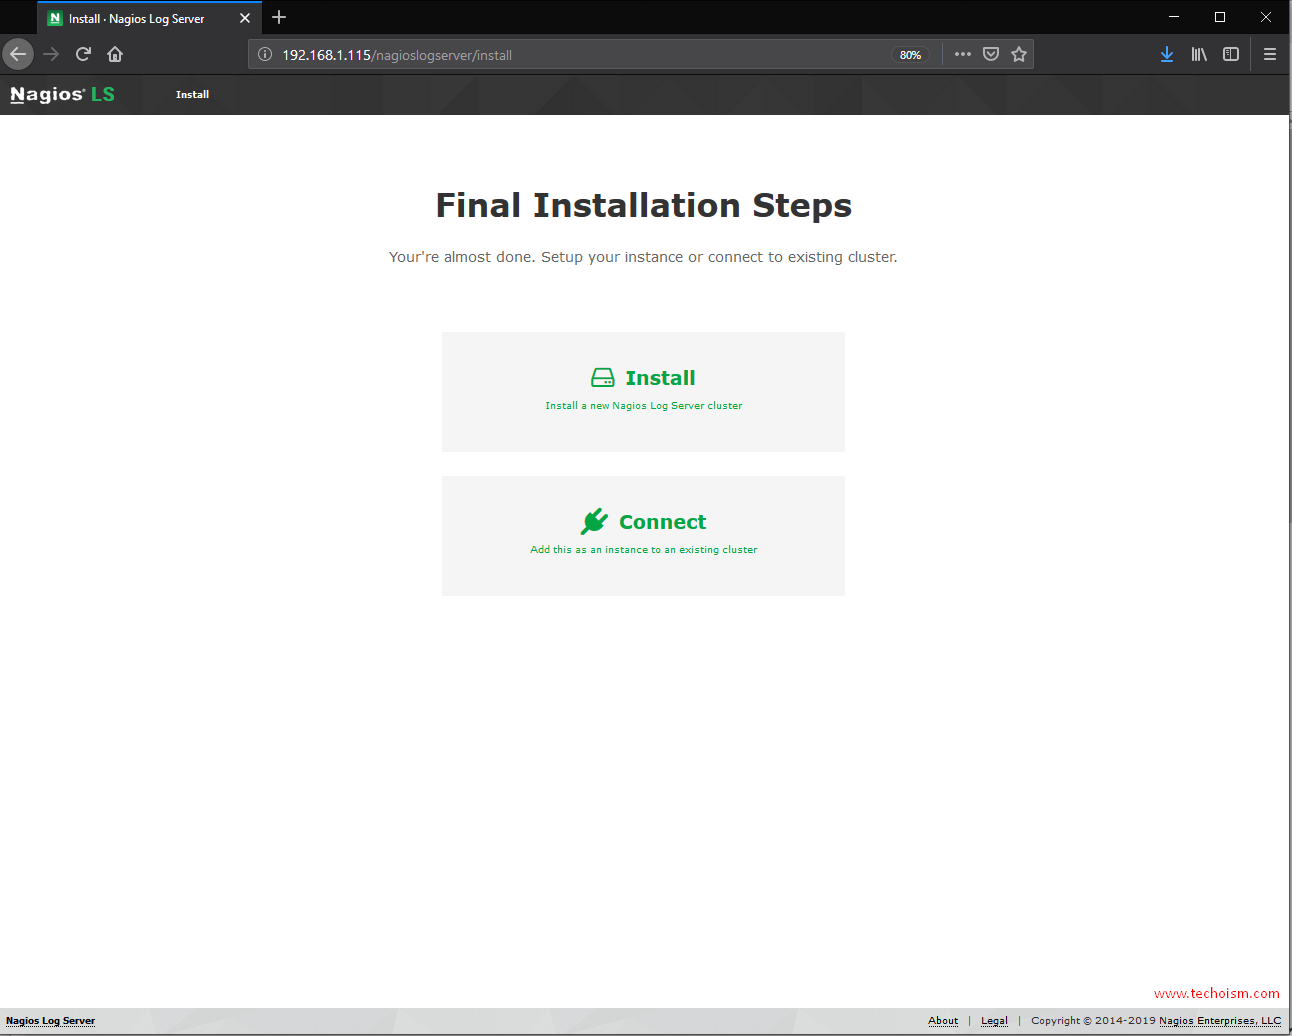Choose Install a new Nagios Log Server cluster
This screenshot has height=1036, width=1292.
pyautogui.click(x=643, y=392)
